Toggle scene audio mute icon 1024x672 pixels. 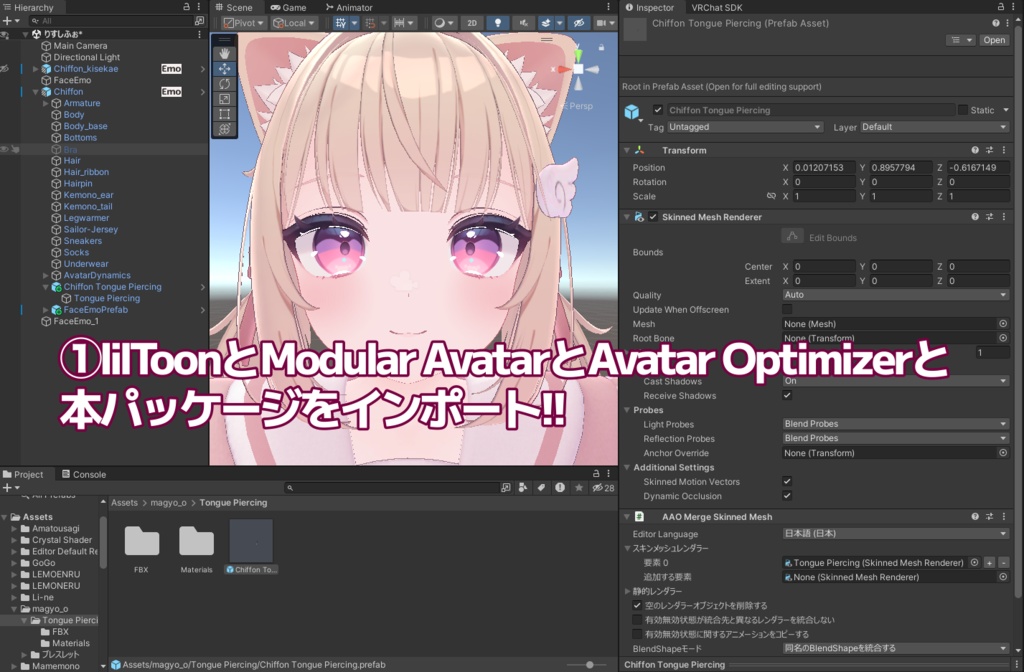[x=523, y=23]
